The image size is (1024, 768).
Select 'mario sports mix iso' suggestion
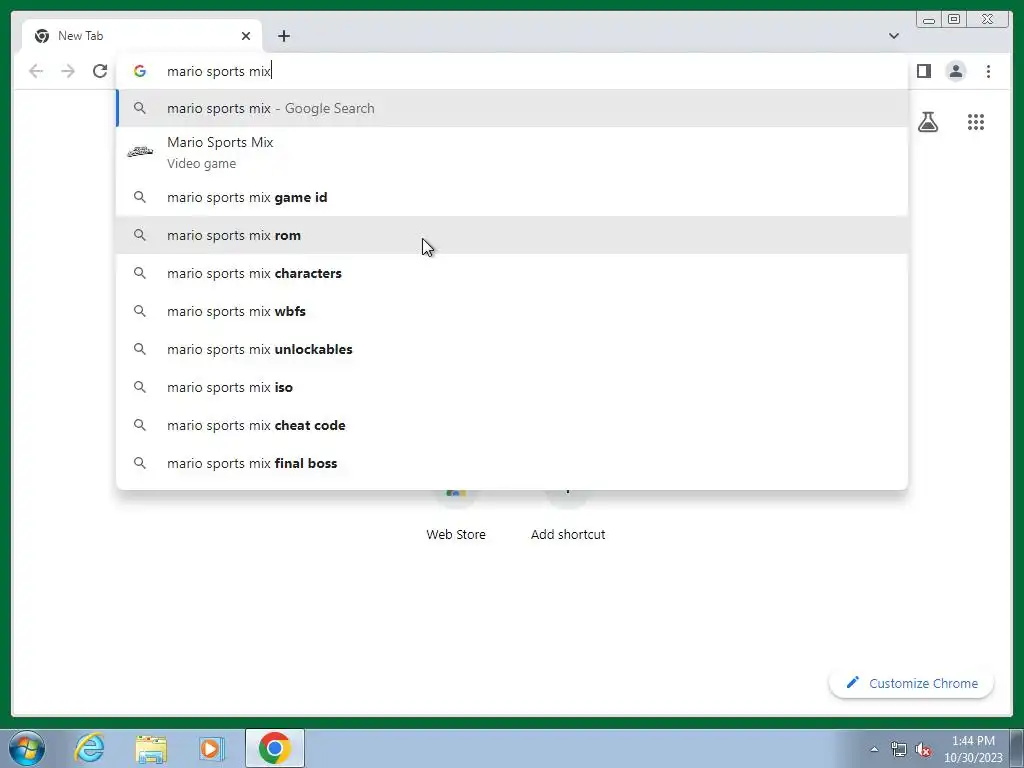(512, 387)
